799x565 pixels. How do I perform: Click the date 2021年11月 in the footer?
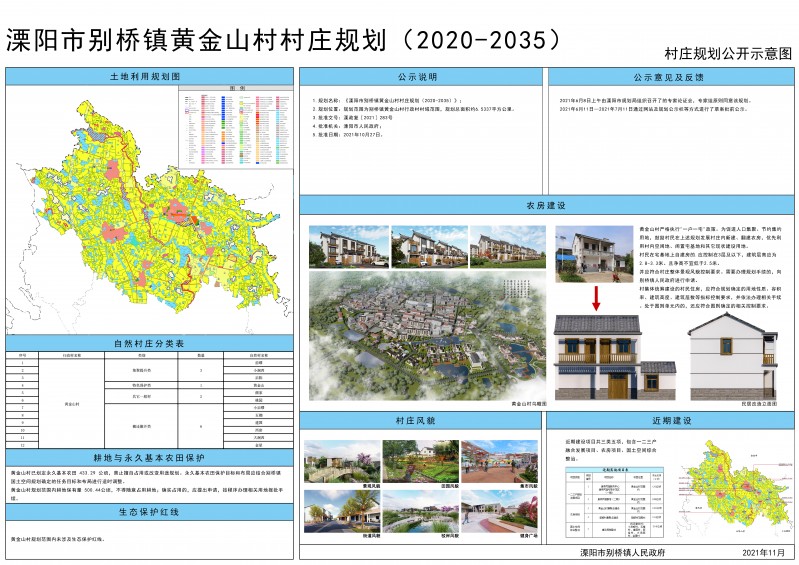[x=764, y=553]
